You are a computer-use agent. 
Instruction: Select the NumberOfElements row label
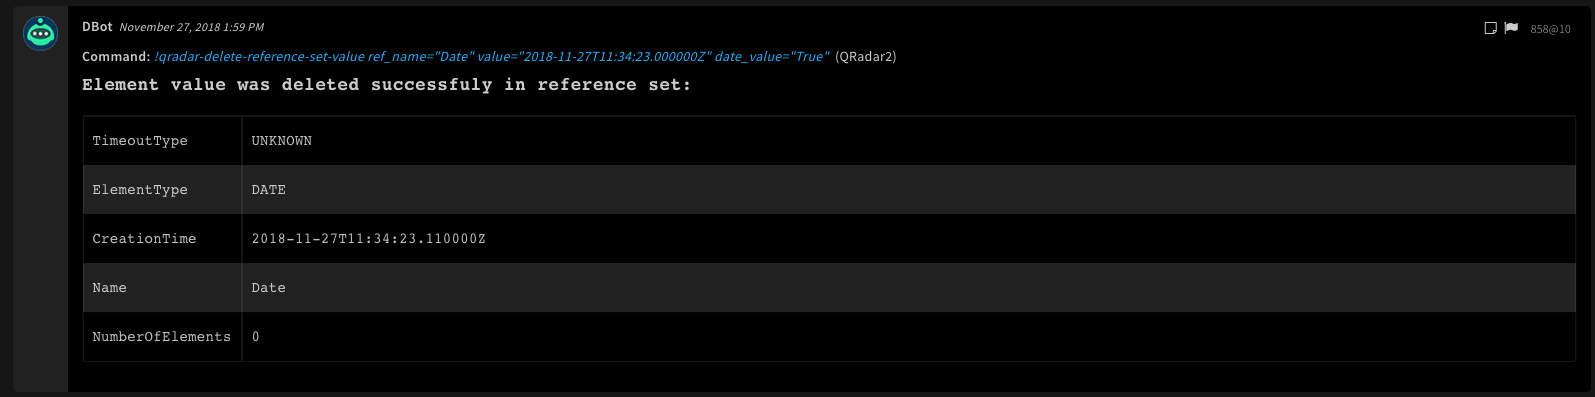(x=161, y=337)
